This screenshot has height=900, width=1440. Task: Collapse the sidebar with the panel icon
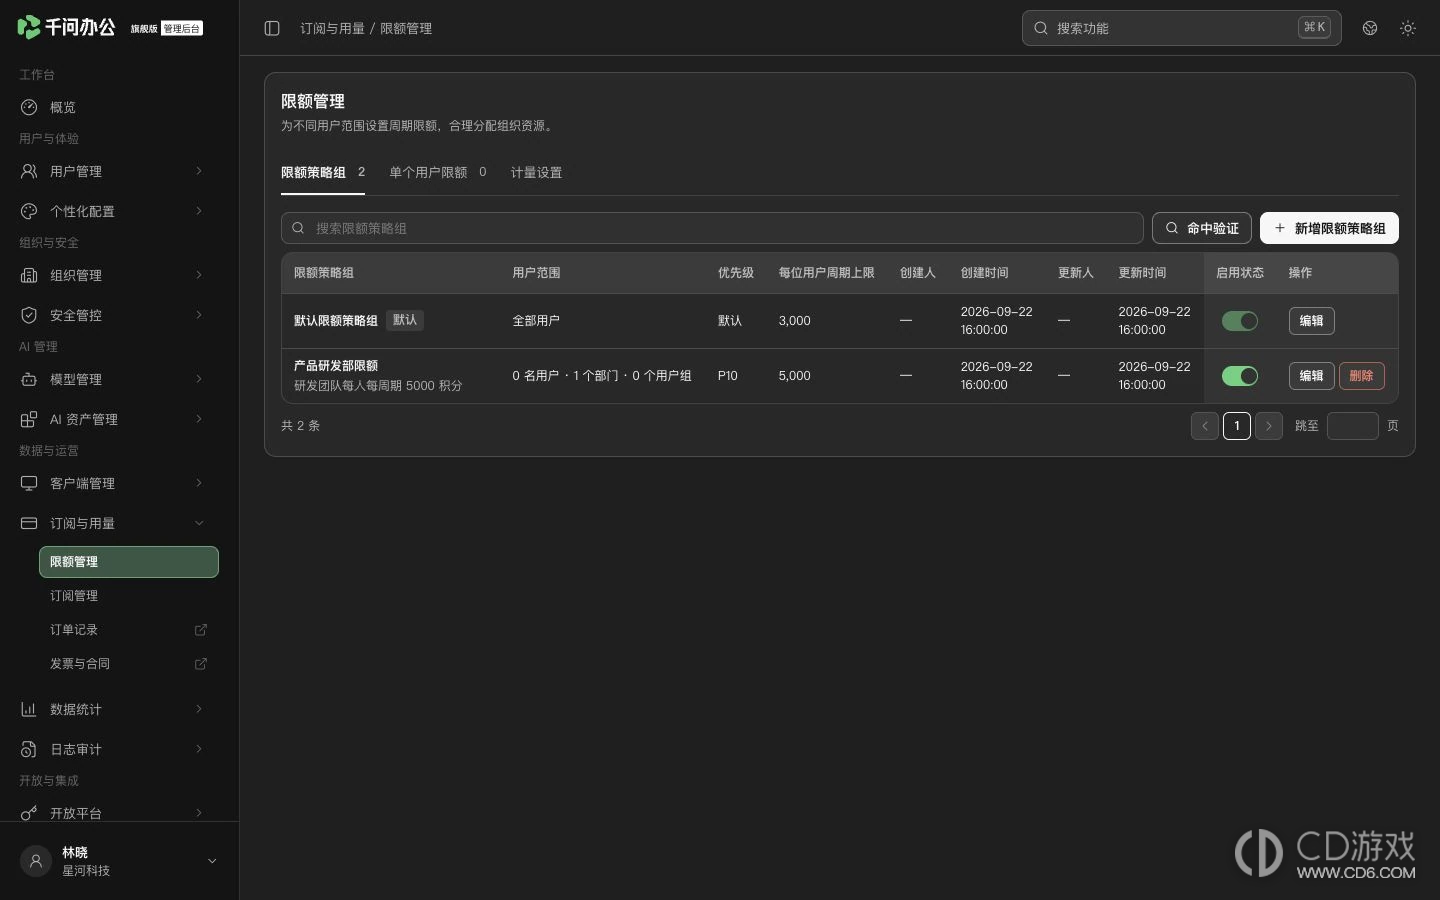tap(272, 28)
